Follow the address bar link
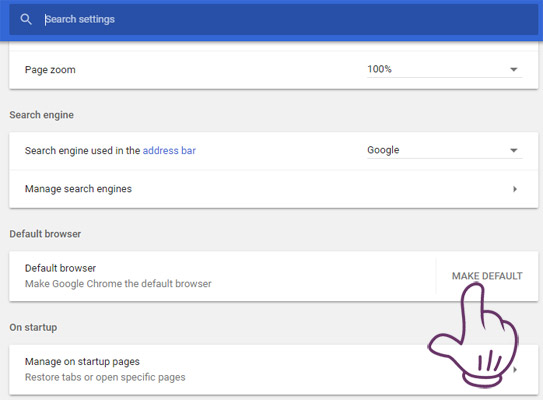This screenshot has height=400, width=543. 169,151
